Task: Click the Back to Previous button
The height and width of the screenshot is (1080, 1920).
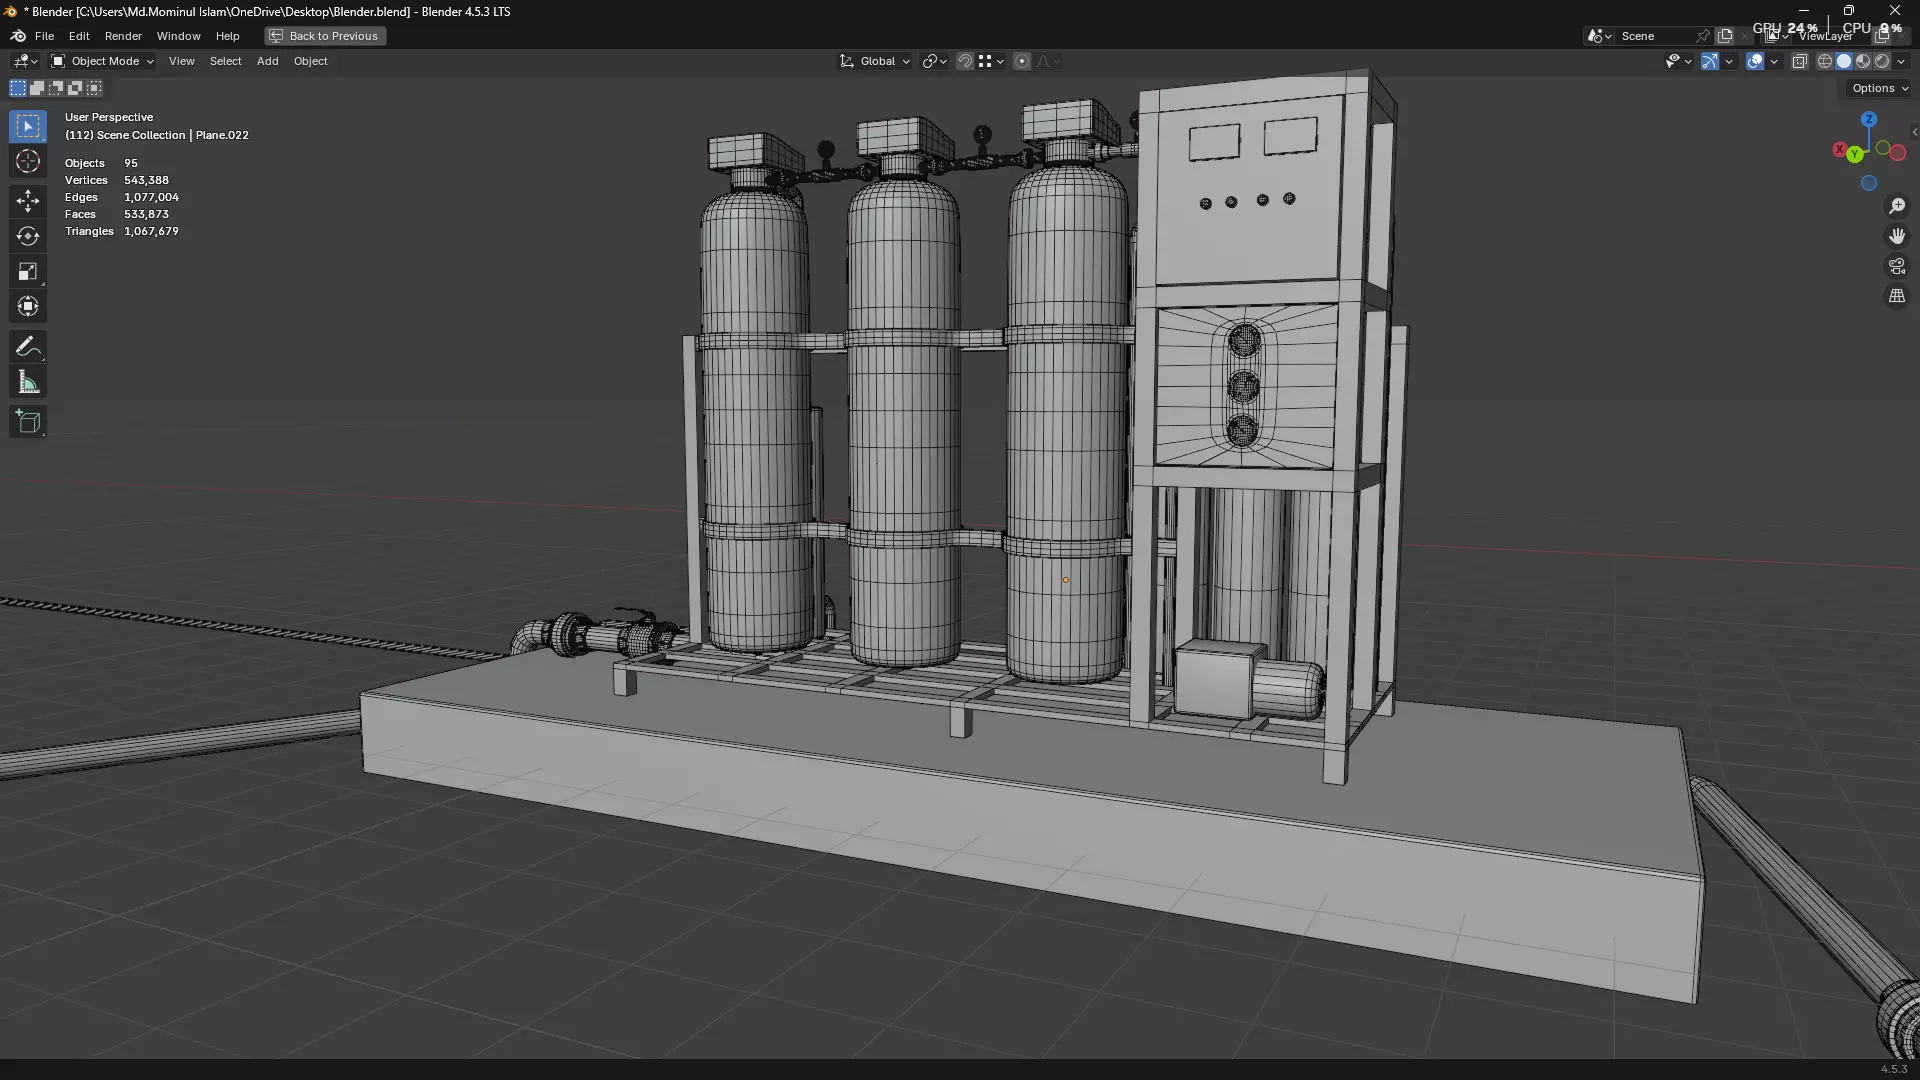Action: (325, 36)
